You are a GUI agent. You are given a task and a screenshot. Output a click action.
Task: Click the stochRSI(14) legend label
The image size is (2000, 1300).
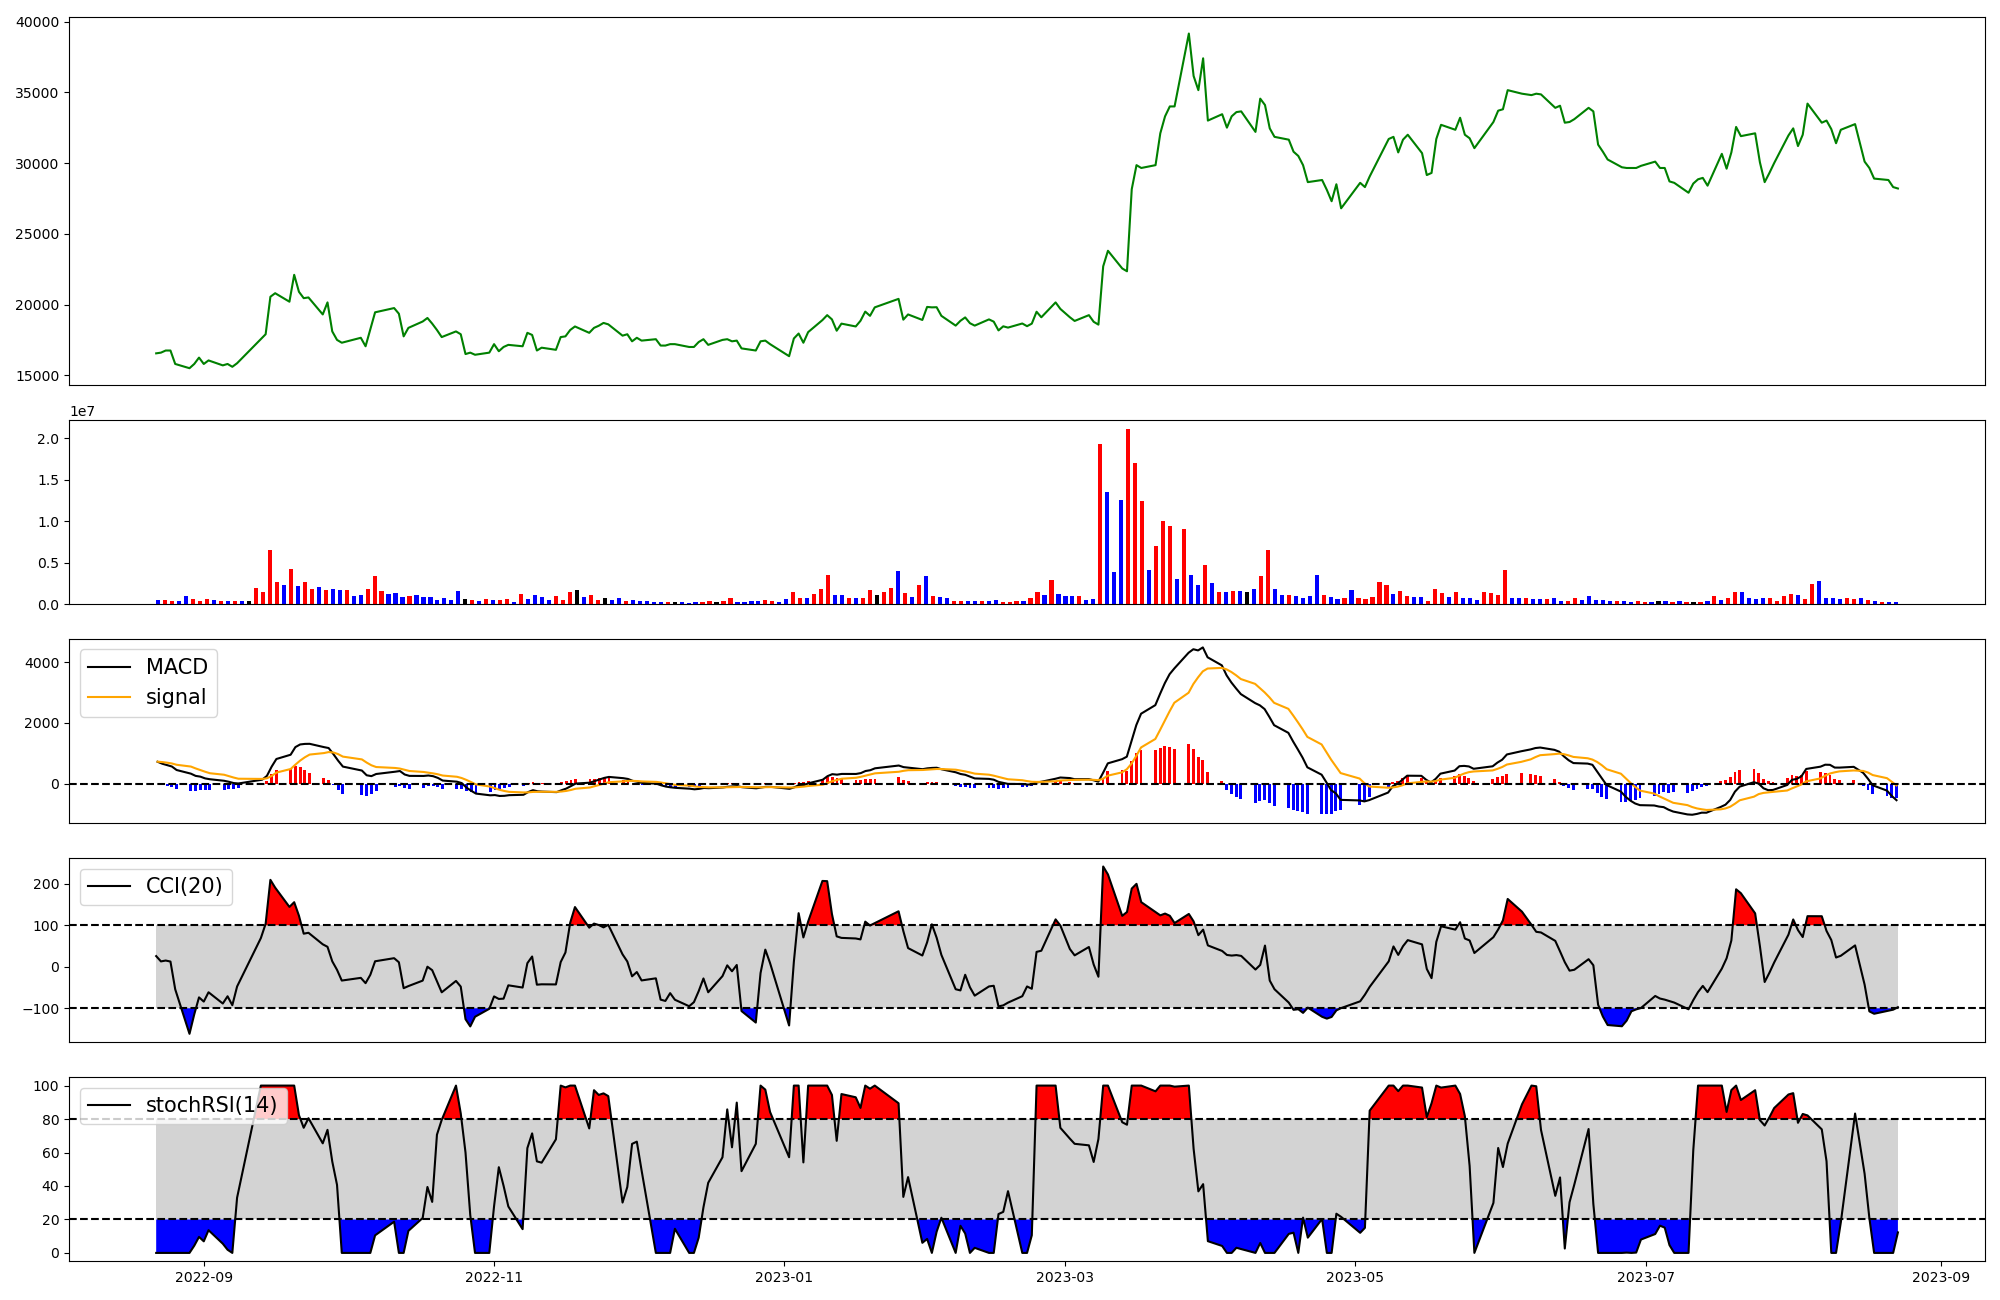coord(211,1105)
